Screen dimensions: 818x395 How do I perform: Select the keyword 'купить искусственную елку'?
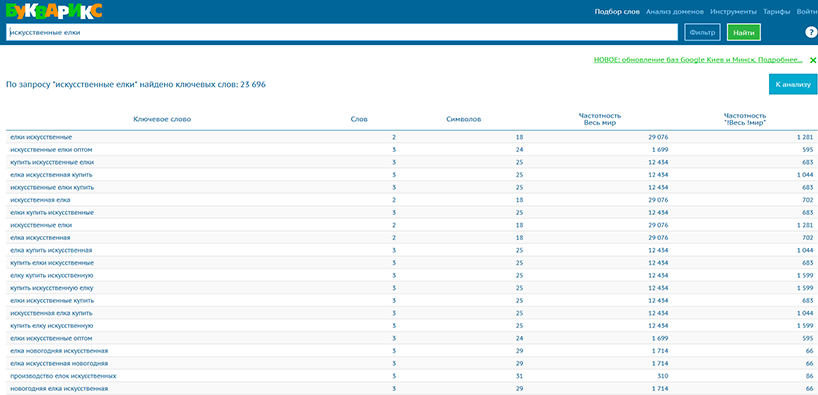tap(52, 288)
